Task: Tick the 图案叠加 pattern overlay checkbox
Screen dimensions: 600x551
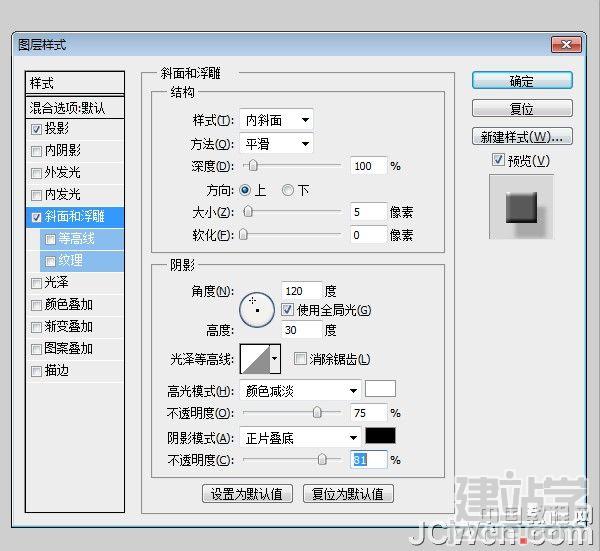Action: 36,349
